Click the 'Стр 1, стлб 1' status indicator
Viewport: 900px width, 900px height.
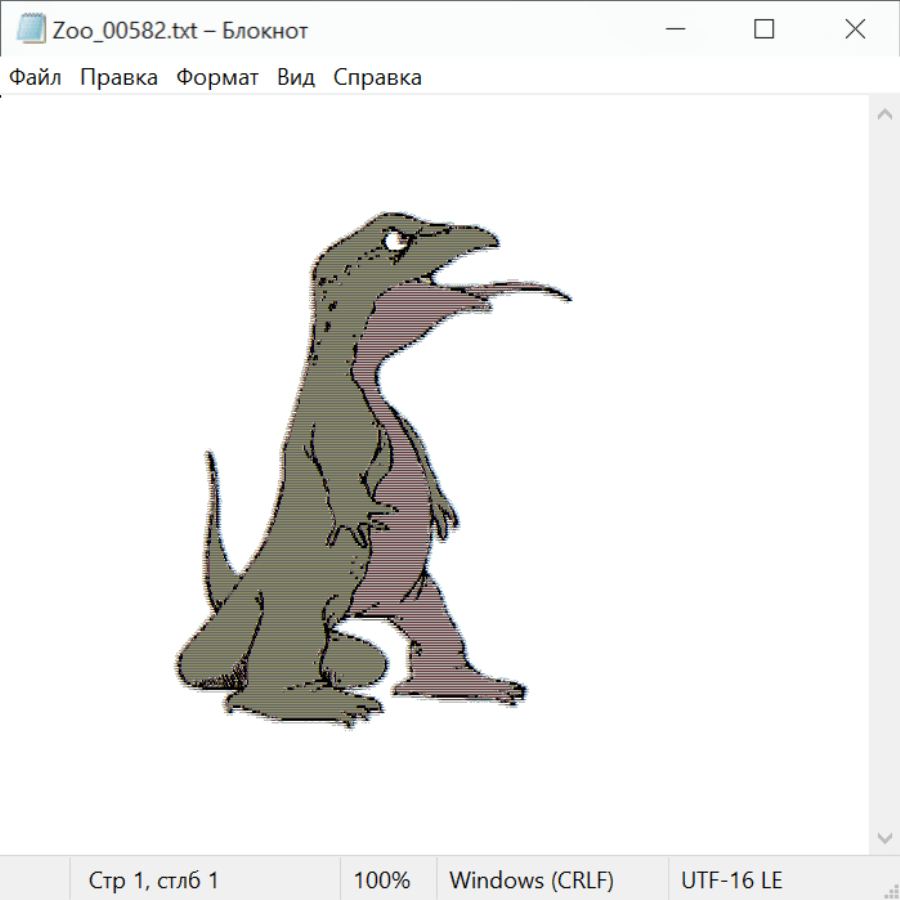(153, 880)
